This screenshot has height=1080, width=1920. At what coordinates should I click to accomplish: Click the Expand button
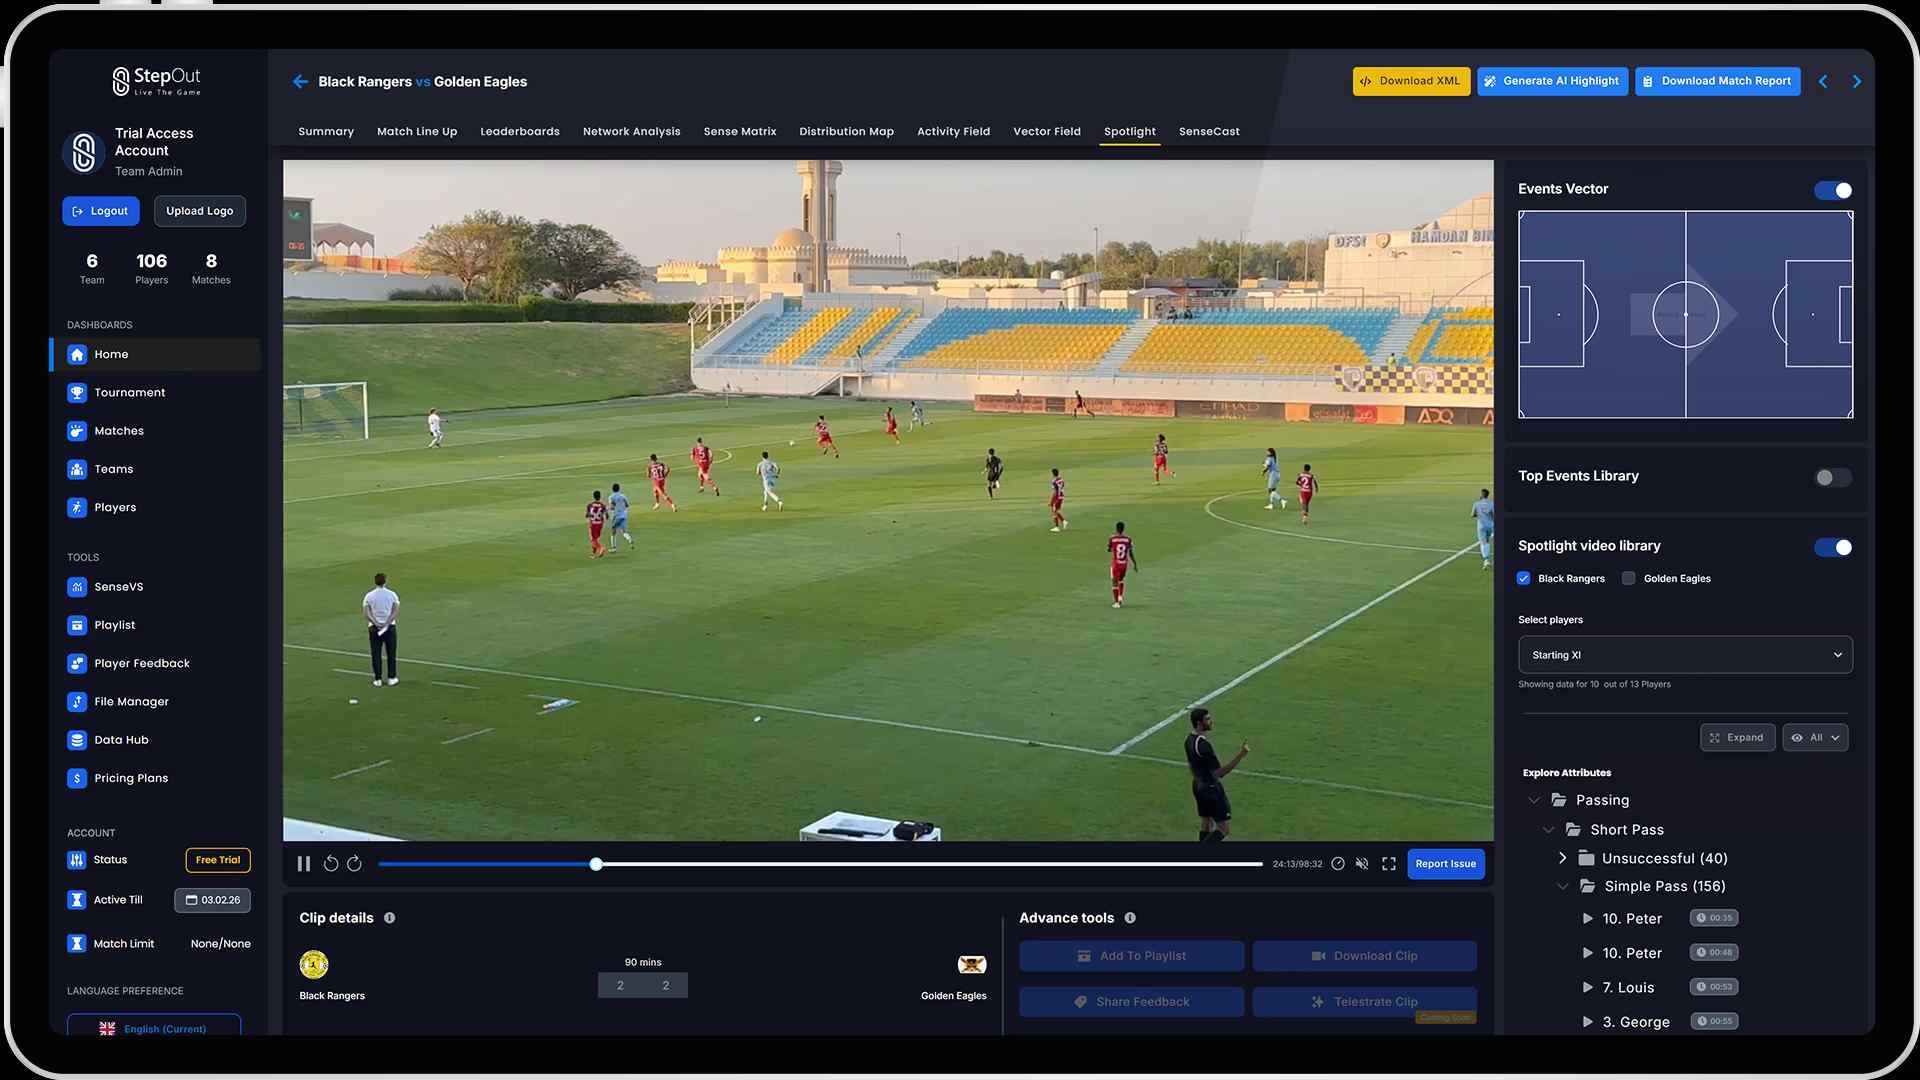click(1738, 738)
